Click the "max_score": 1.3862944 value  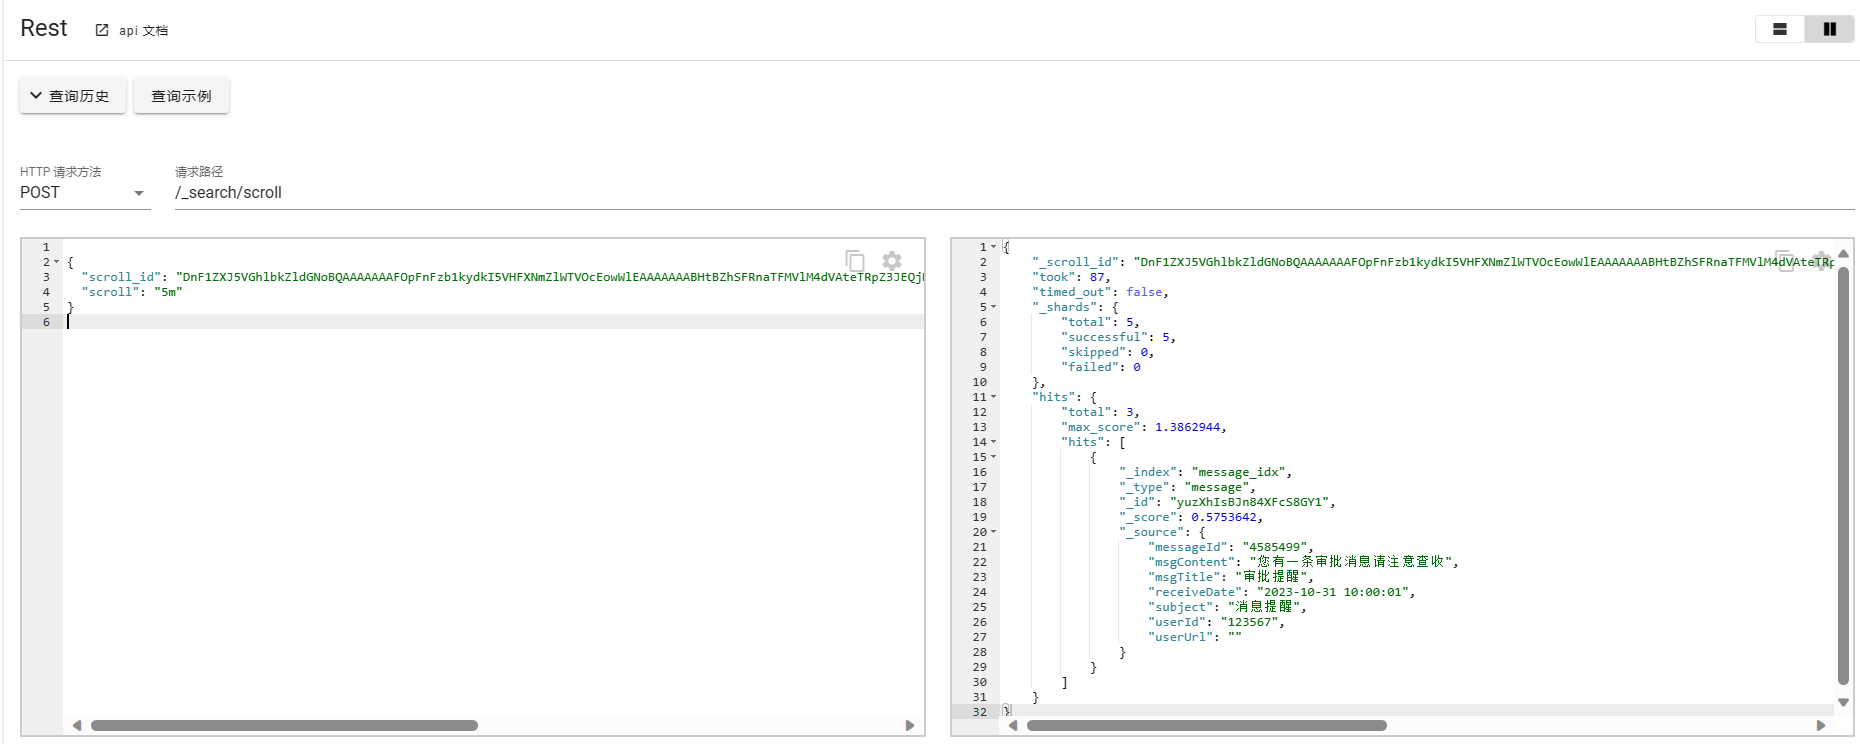[1187, 427]
